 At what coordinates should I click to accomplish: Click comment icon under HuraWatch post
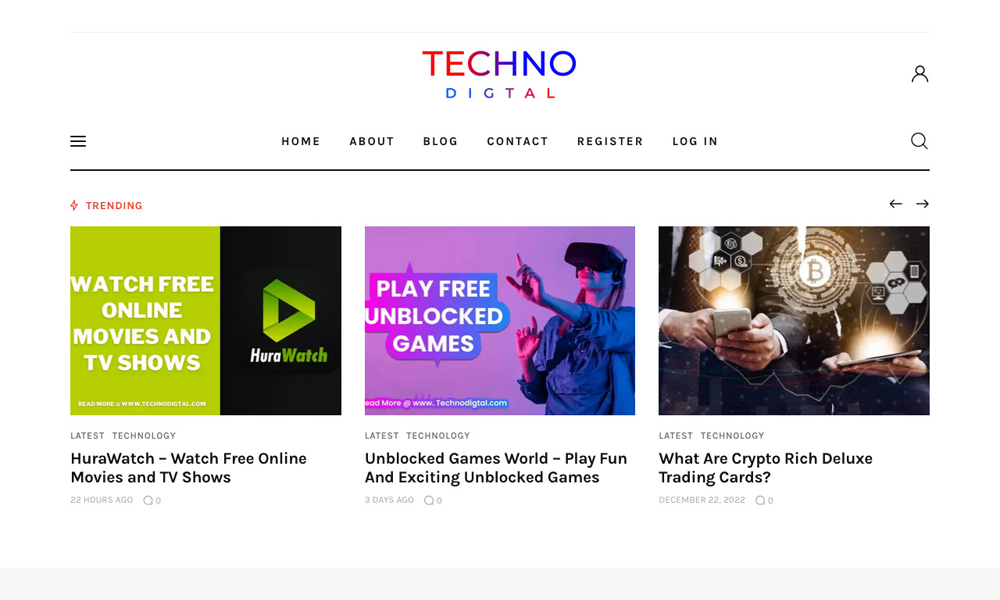coord(148,501)
